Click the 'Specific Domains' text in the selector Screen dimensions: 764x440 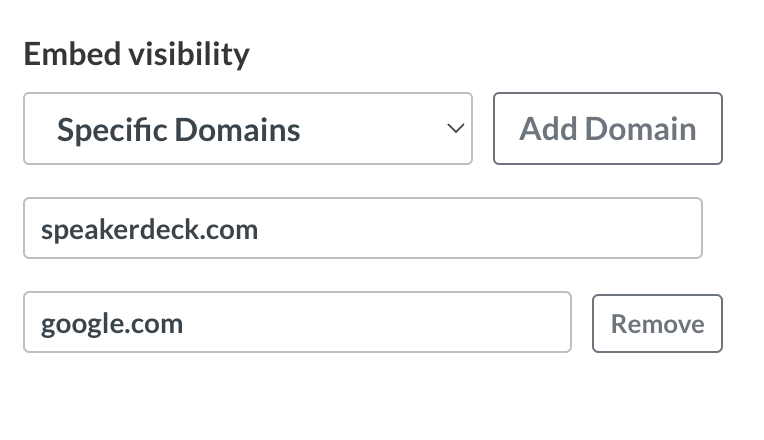[x=178, y=130]
